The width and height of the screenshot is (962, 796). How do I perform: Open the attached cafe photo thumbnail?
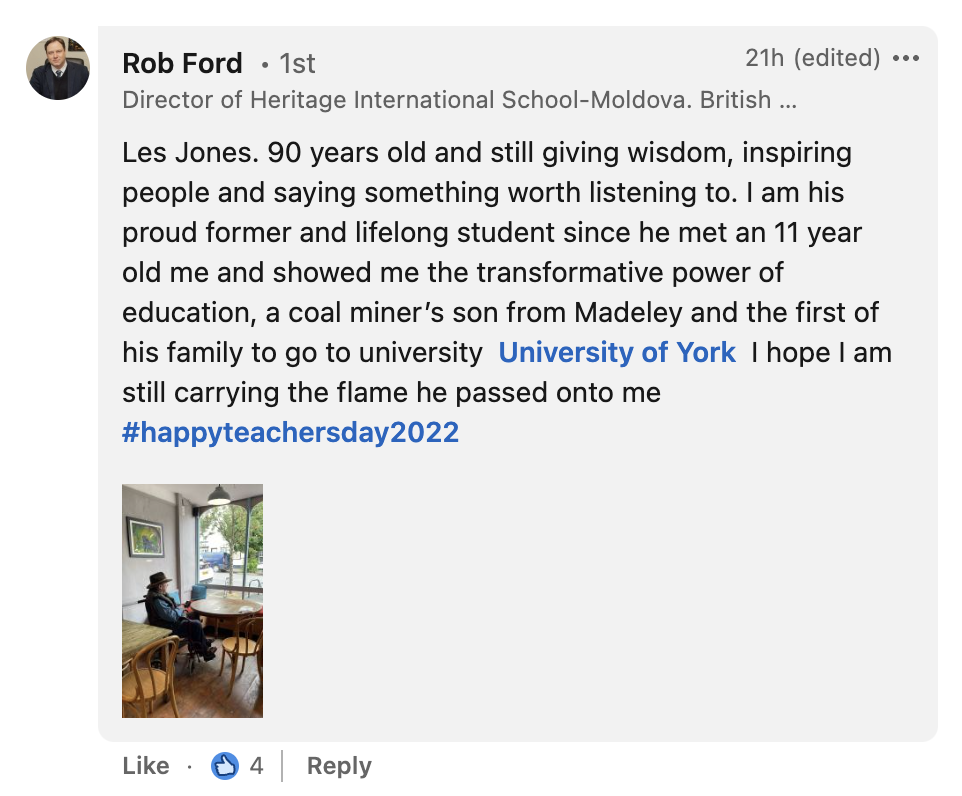pos(192,600)
